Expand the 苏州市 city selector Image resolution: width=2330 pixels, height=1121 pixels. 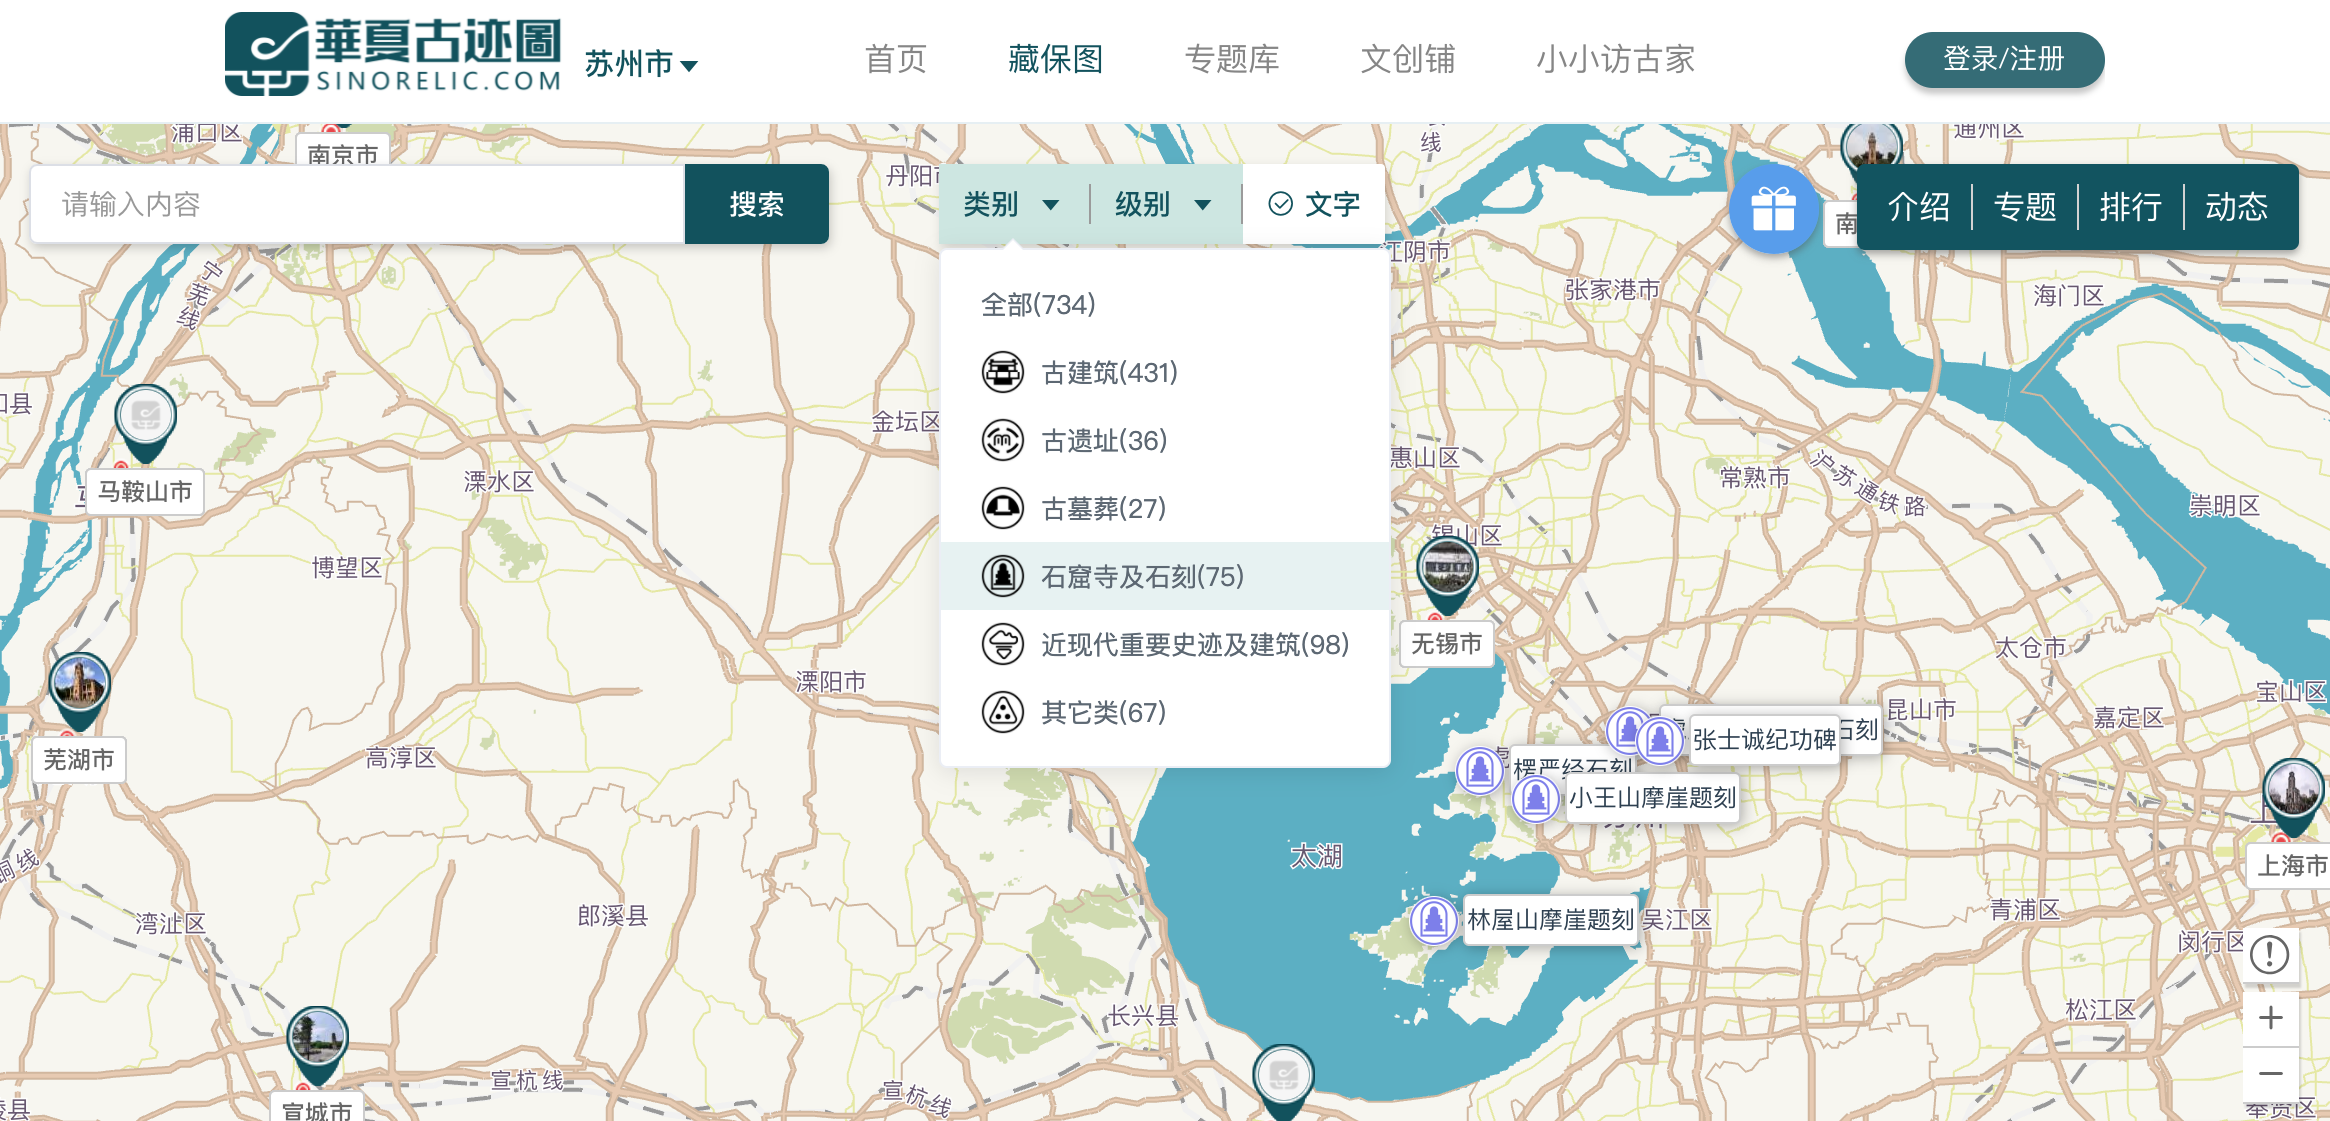click(641, 64)
